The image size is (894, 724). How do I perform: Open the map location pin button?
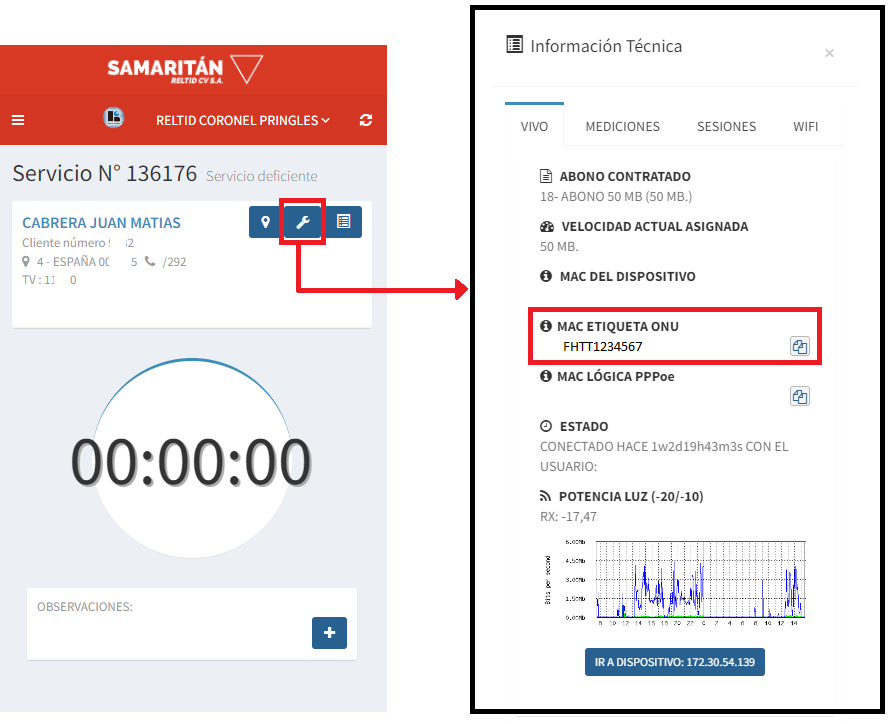click(x=265, y=222)
